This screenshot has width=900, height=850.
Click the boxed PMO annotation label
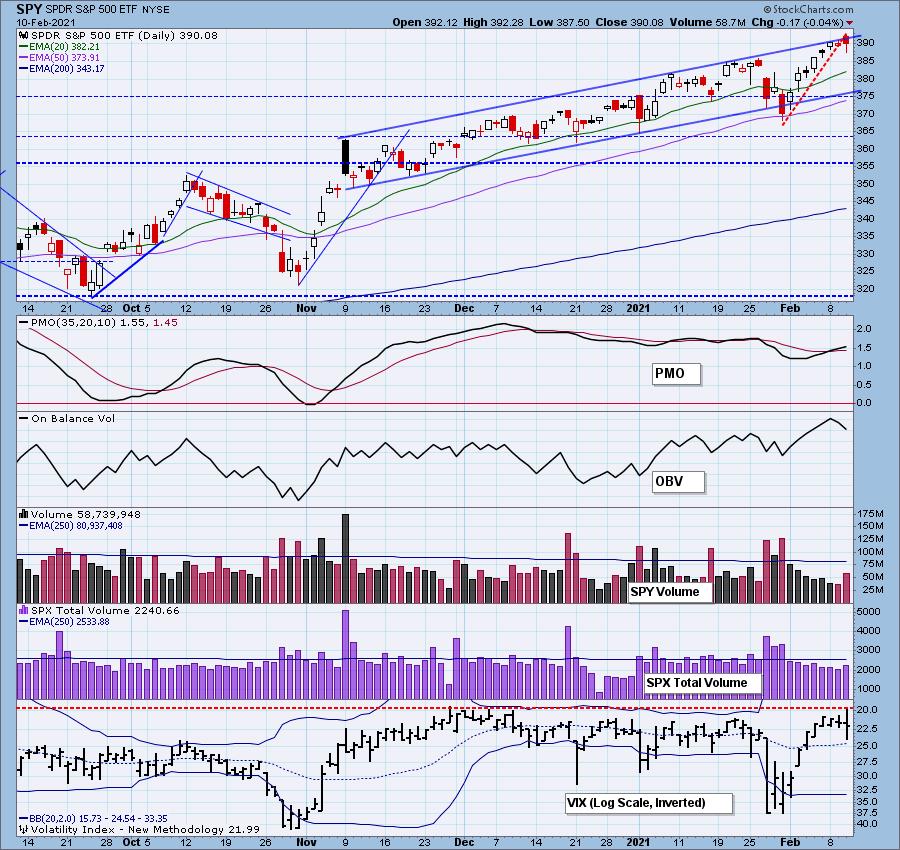676,374
